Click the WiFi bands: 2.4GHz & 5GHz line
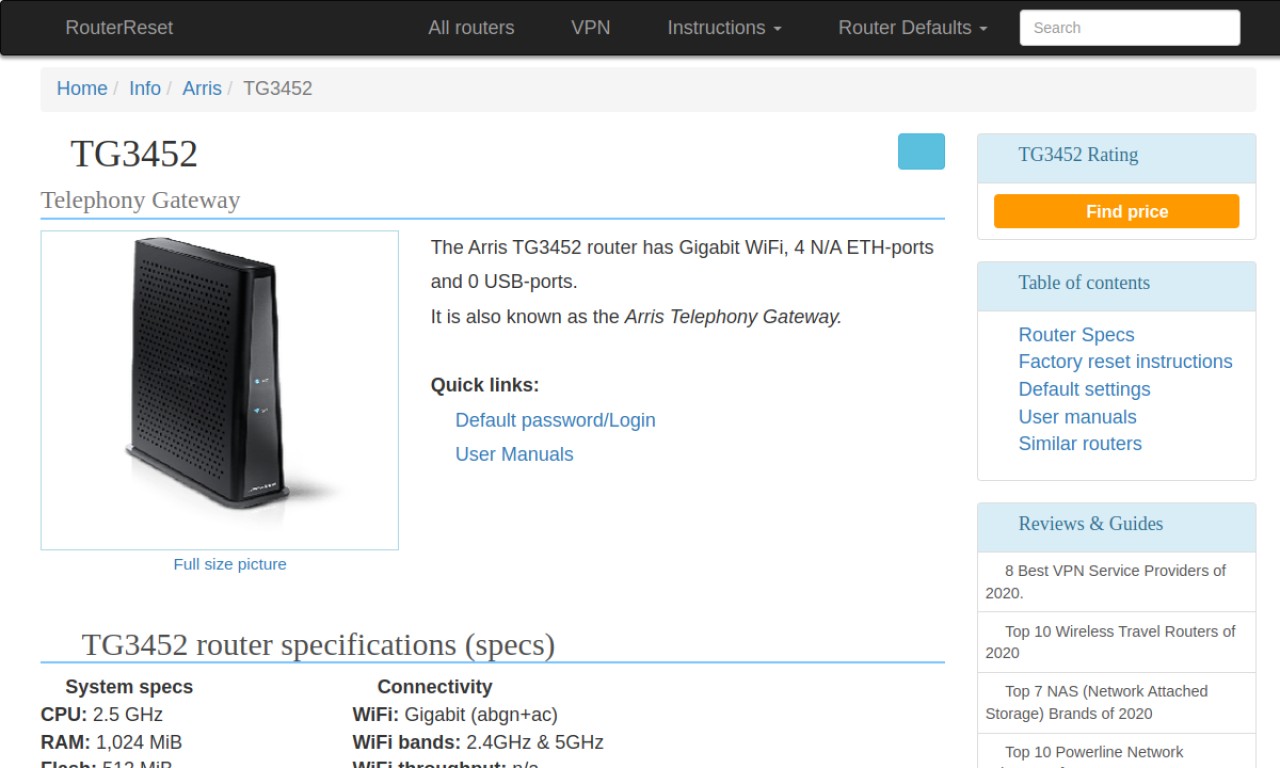 (478, 743)
